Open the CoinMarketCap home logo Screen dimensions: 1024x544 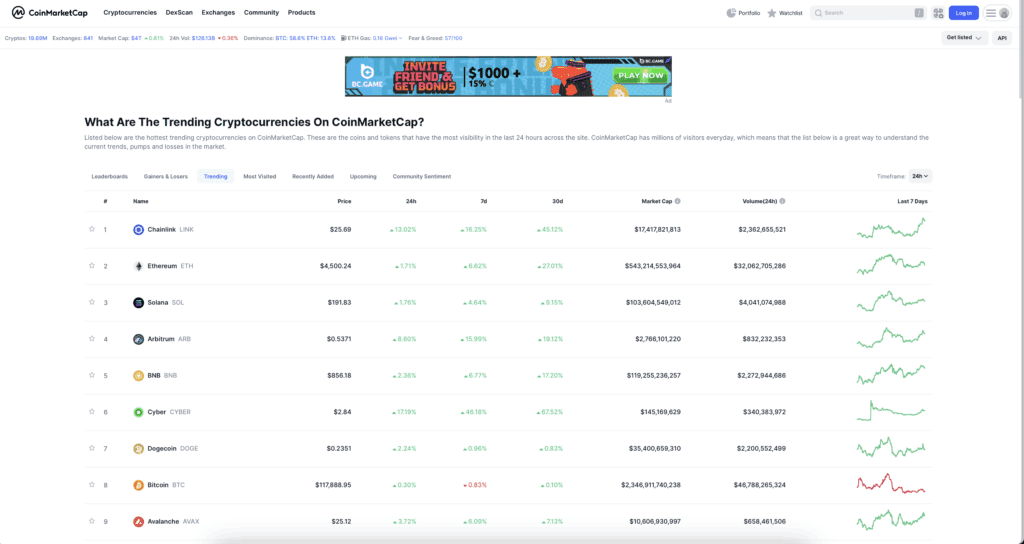point(50,12)
